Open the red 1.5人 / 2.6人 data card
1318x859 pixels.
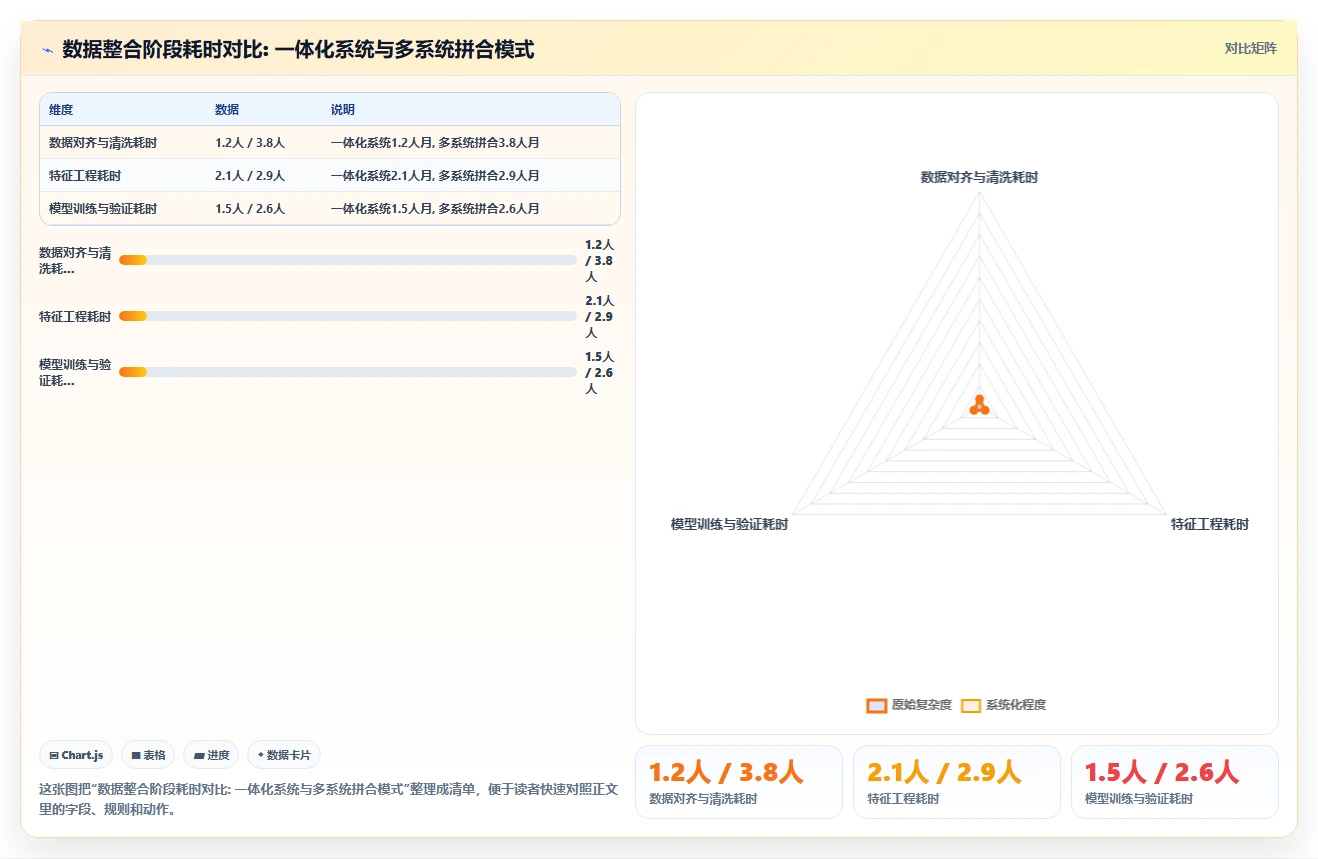[x=1175, y=782]
